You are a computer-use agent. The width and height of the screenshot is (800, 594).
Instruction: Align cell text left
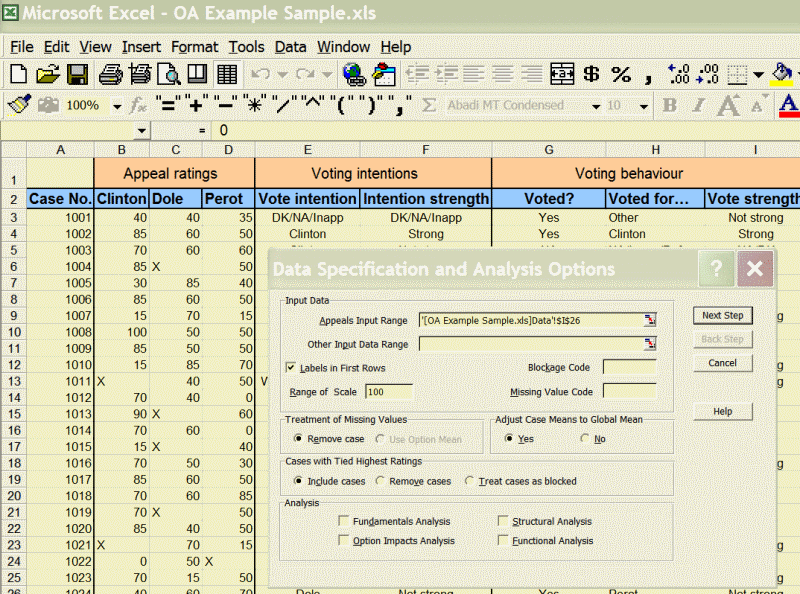point(473,75)
